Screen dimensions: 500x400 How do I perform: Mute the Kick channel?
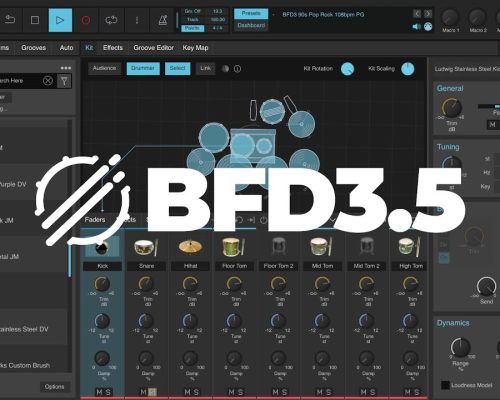pyautogui.click(x=99, y=392)
